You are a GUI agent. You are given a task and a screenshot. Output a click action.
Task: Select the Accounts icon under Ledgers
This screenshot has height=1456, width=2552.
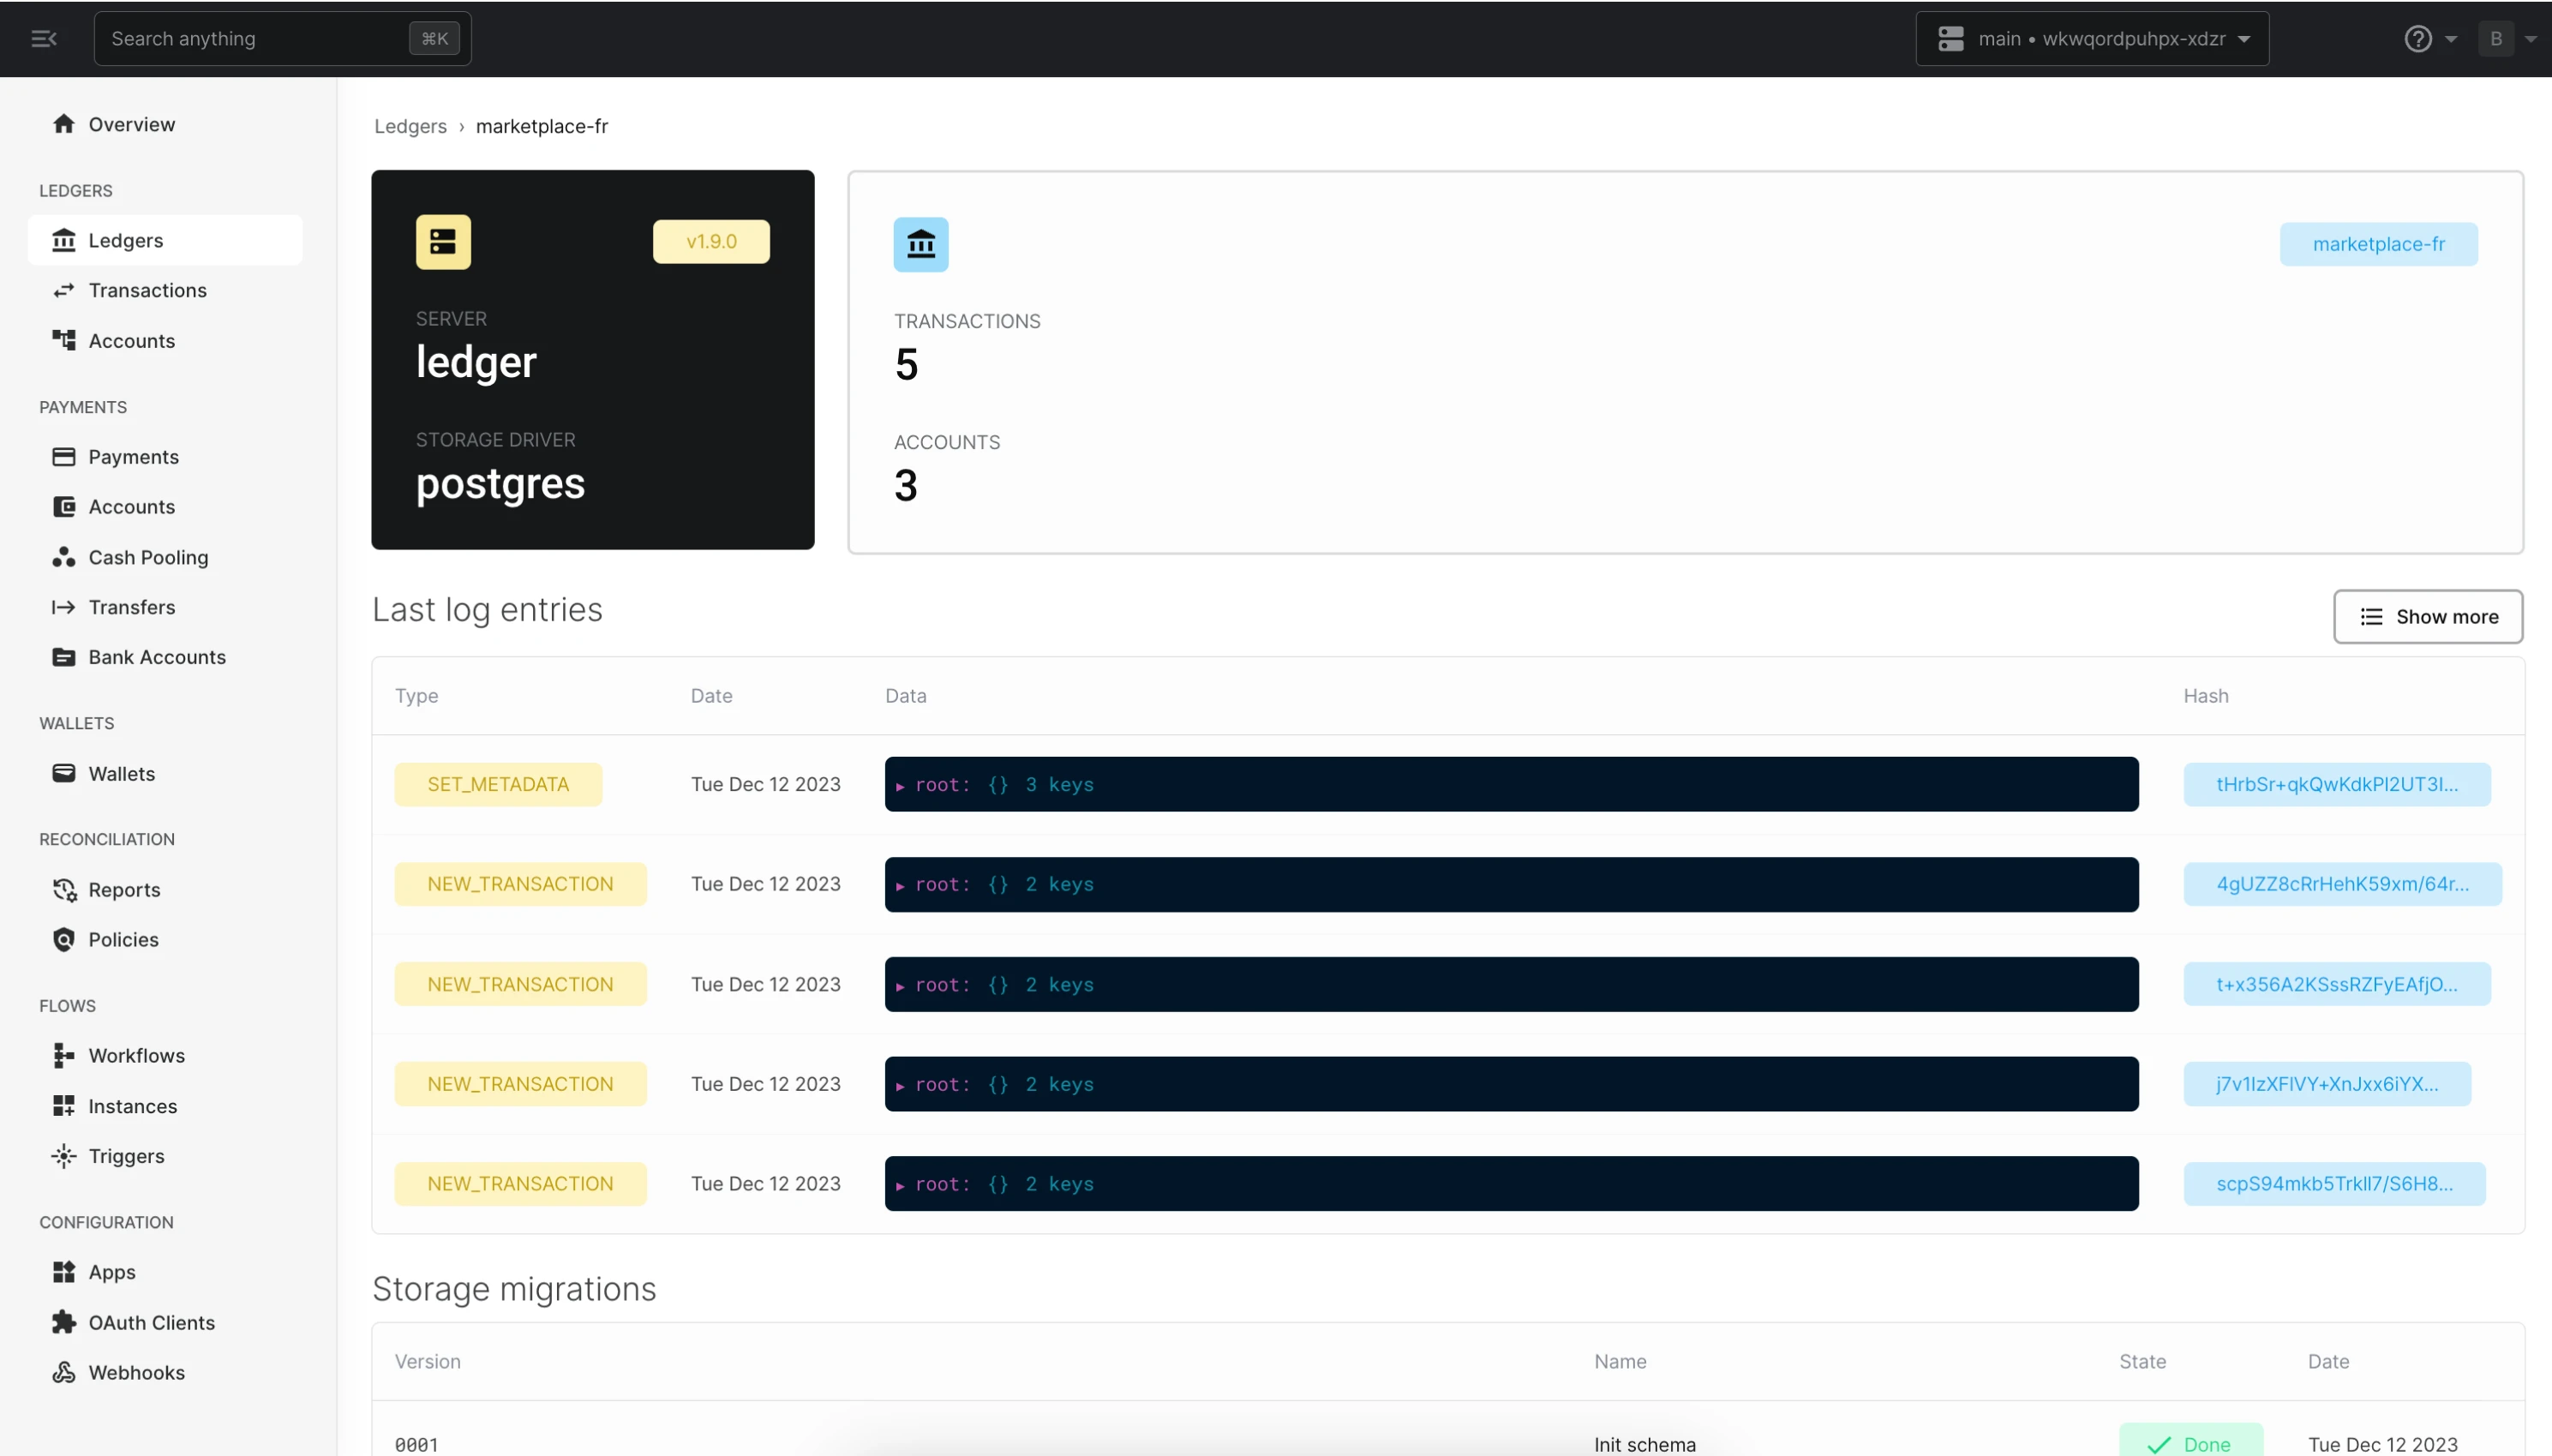tap(64, 340)
